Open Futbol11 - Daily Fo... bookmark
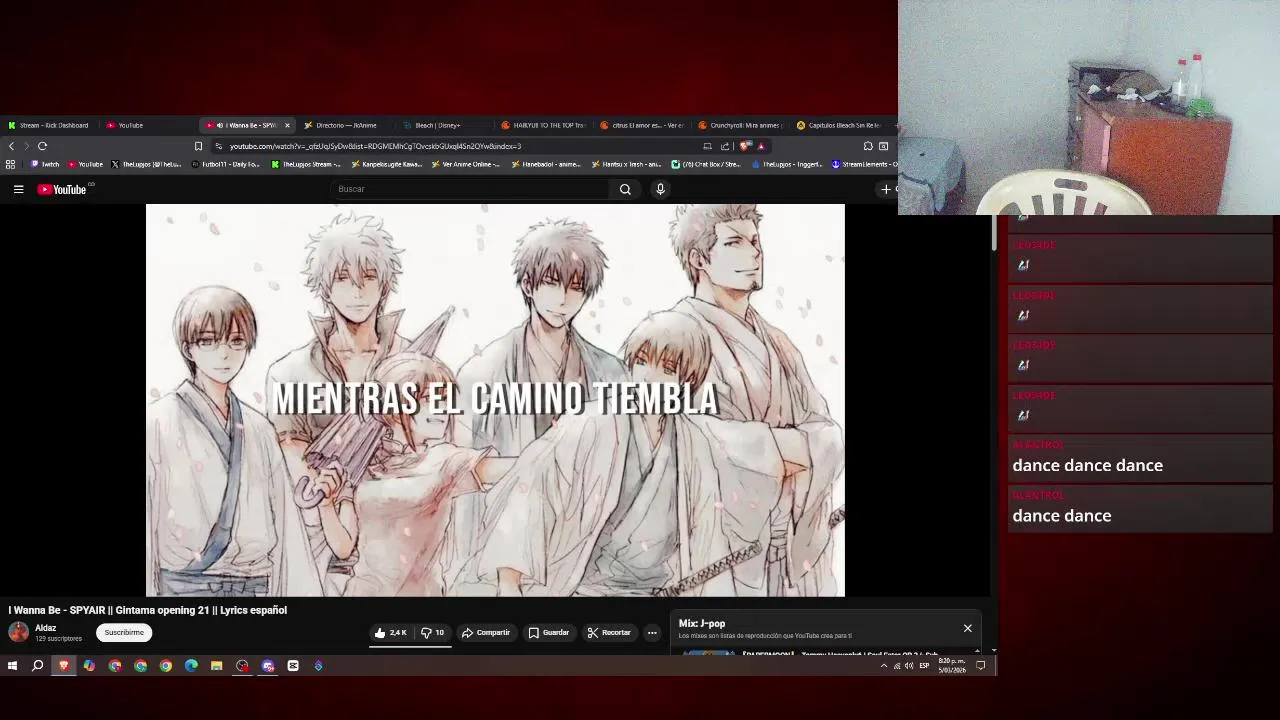1280x720 pixels. (225, 164)
